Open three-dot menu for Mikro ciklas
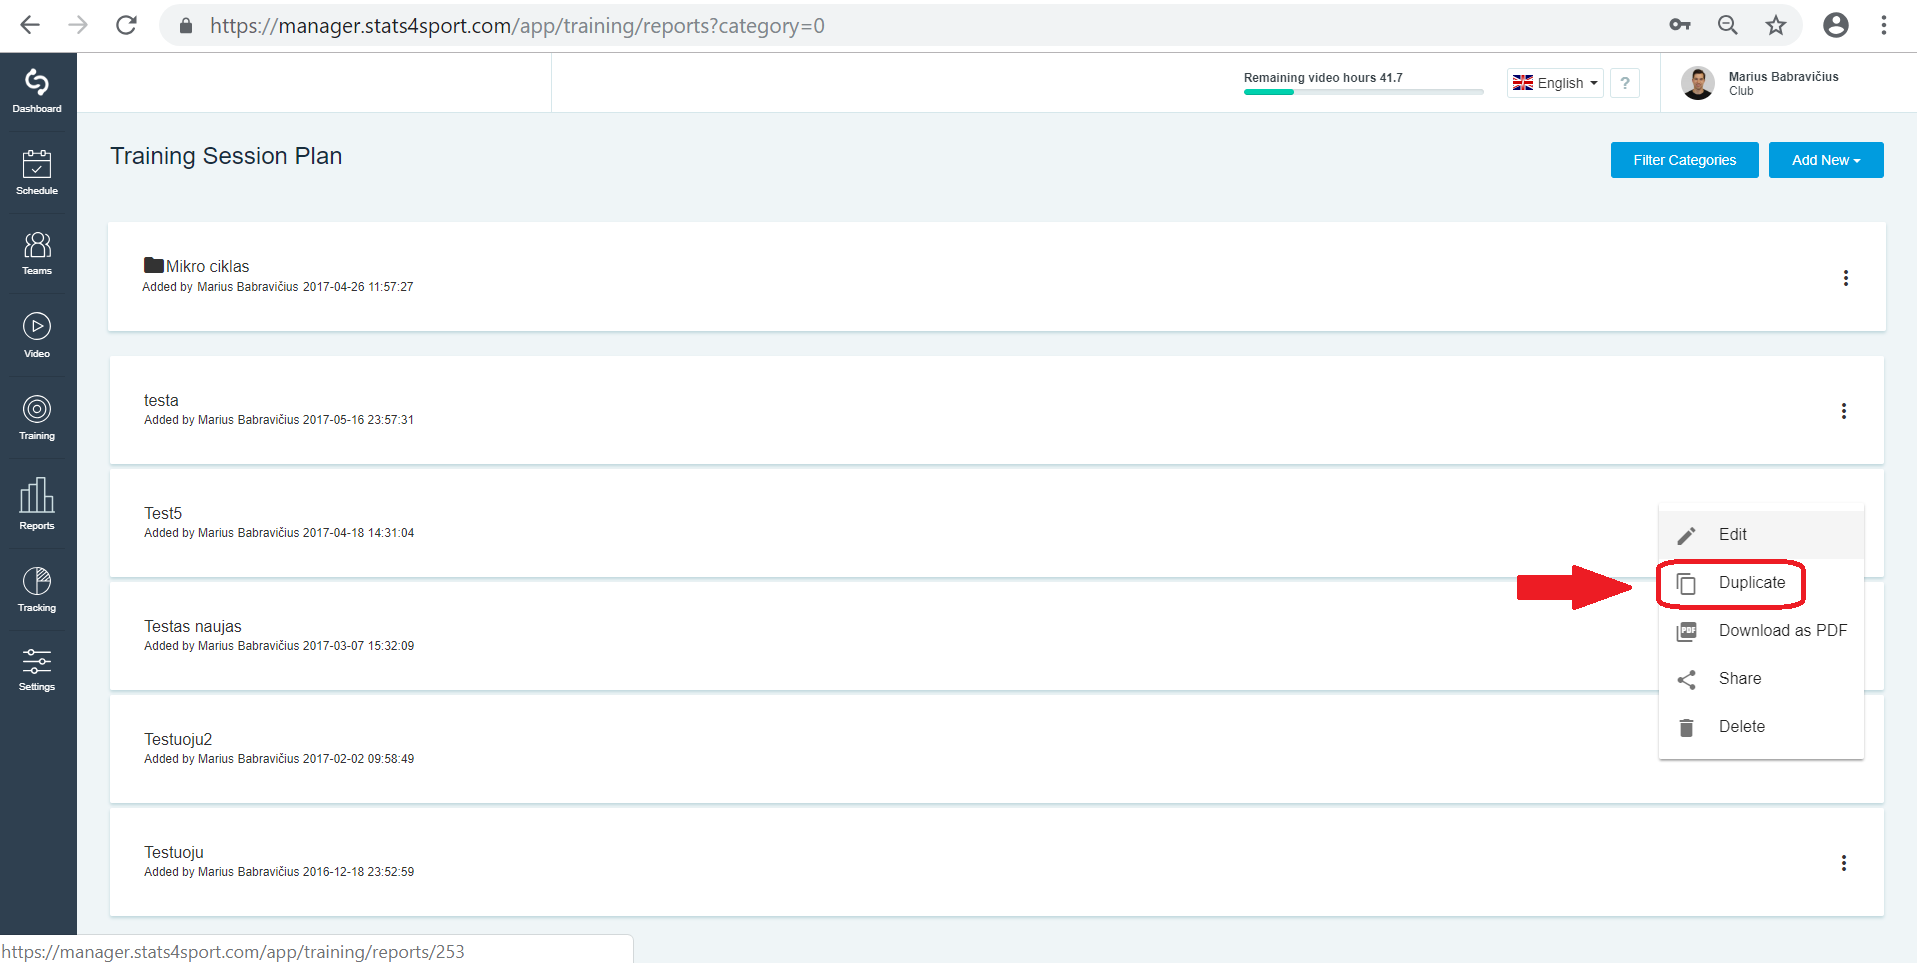 pyautogui.click(x=1846, y=278)
